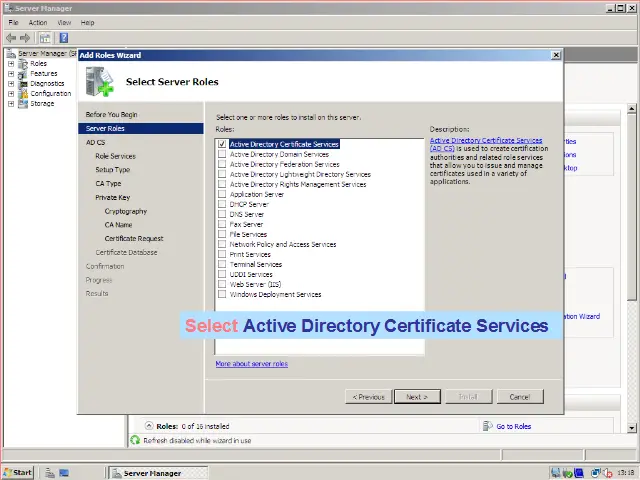Collapse the Roles summary section chevron
This screenshot has height=480, width=640.
pos(149,426)
